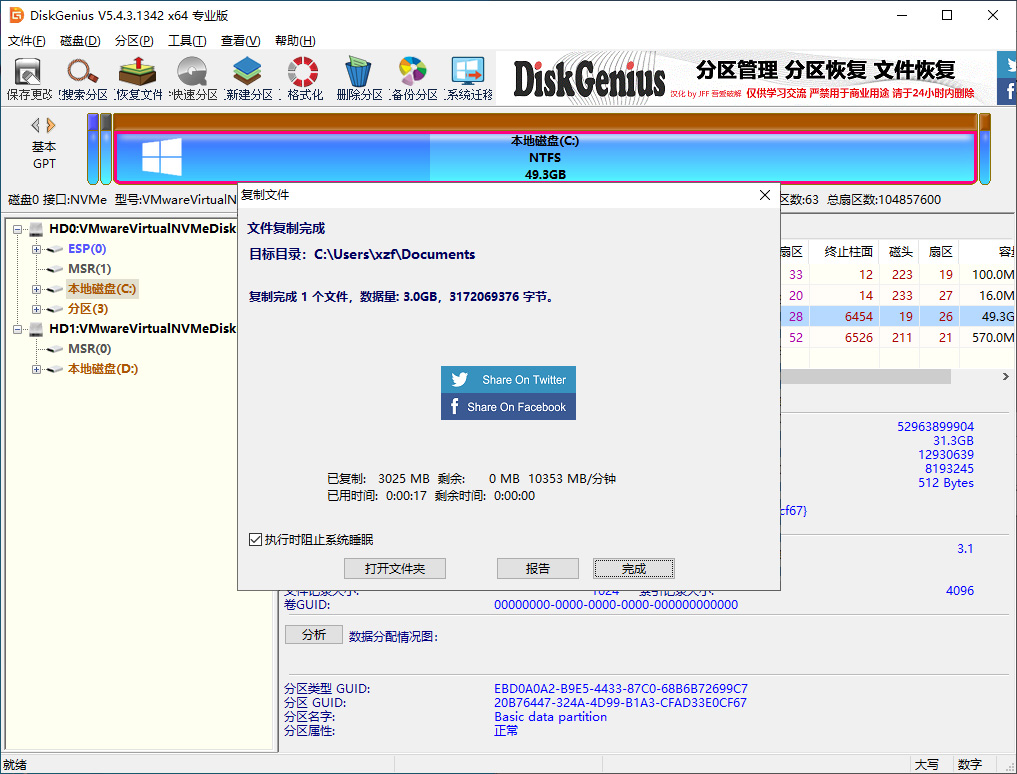
Task: Click the 大写 indicator in status bar
Action: coord(927,765)
